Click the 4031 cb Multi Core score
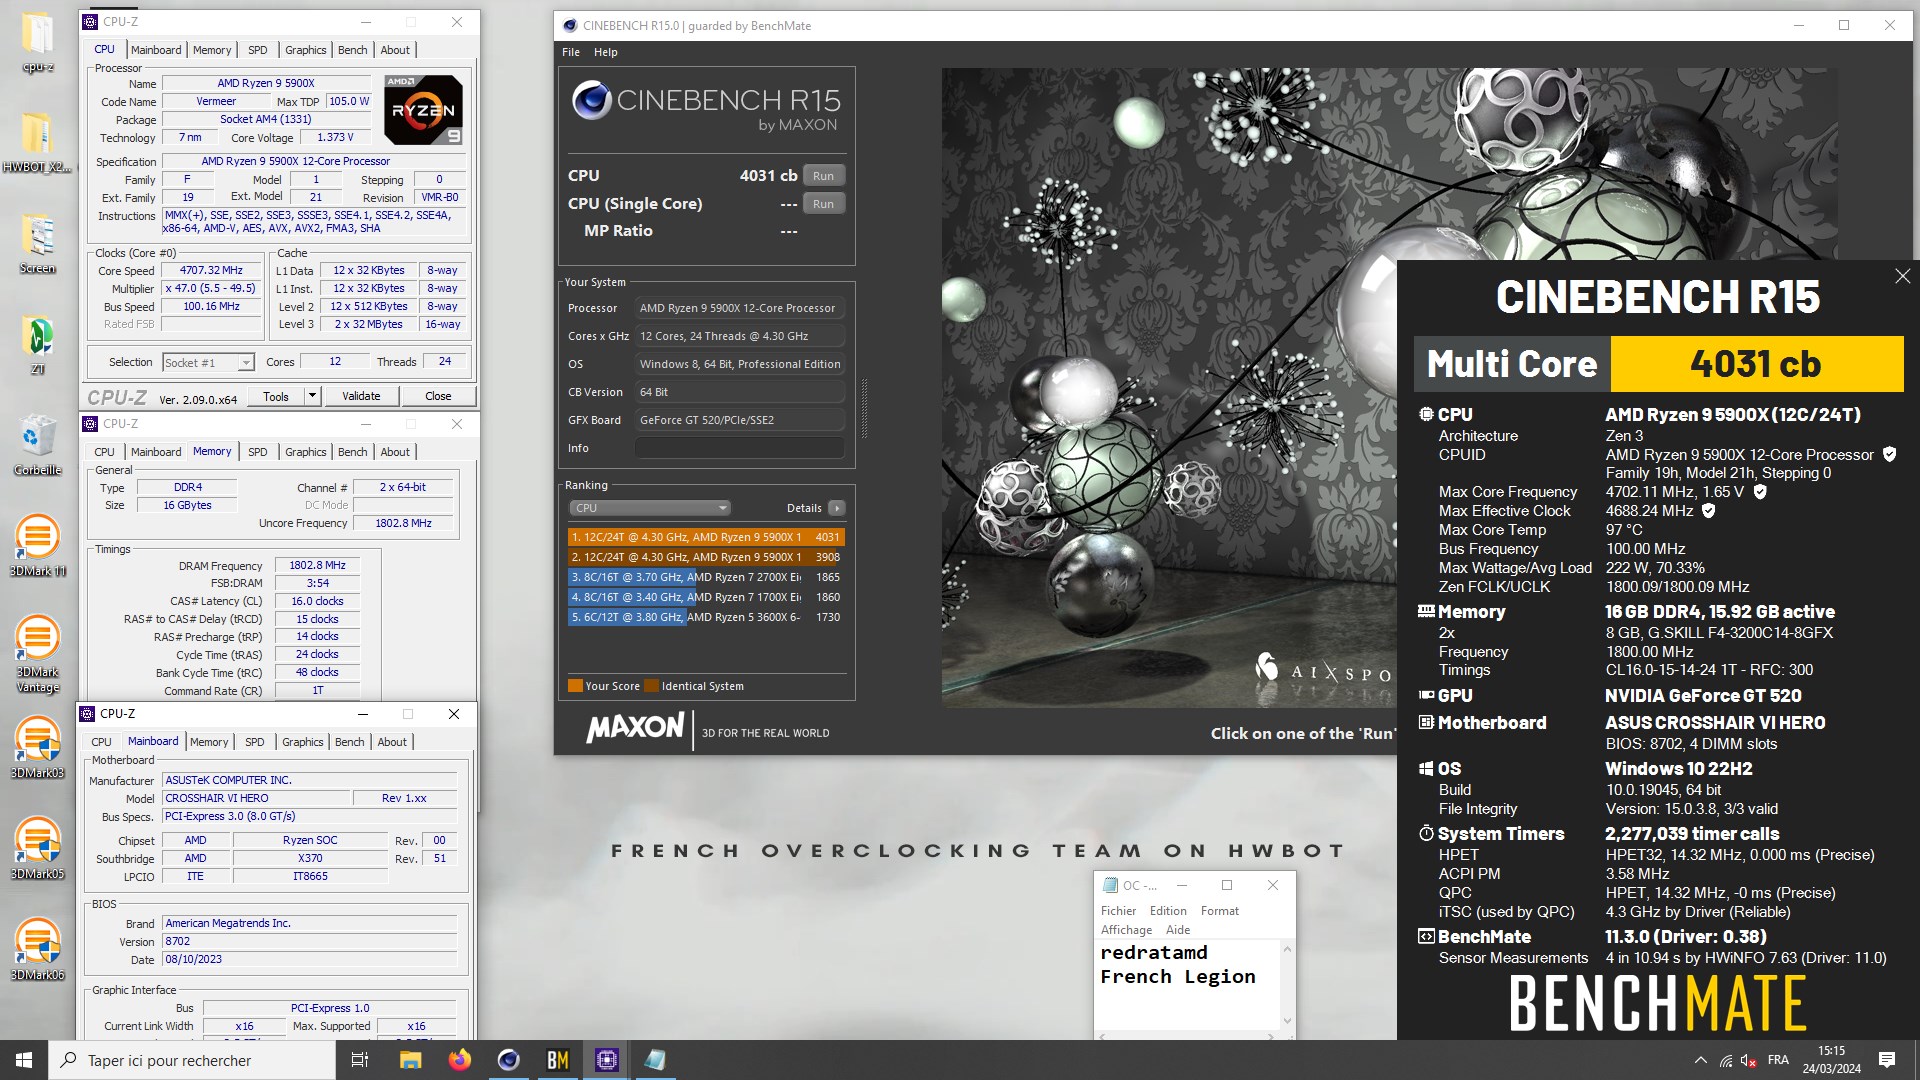The image size is (1920, 1080). 1756,364
